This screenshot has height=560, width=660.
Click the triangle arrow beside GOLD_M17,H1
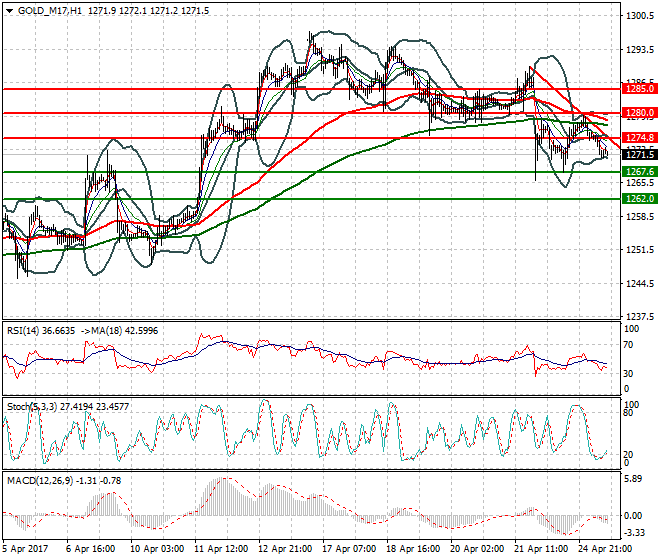point(9,11)
